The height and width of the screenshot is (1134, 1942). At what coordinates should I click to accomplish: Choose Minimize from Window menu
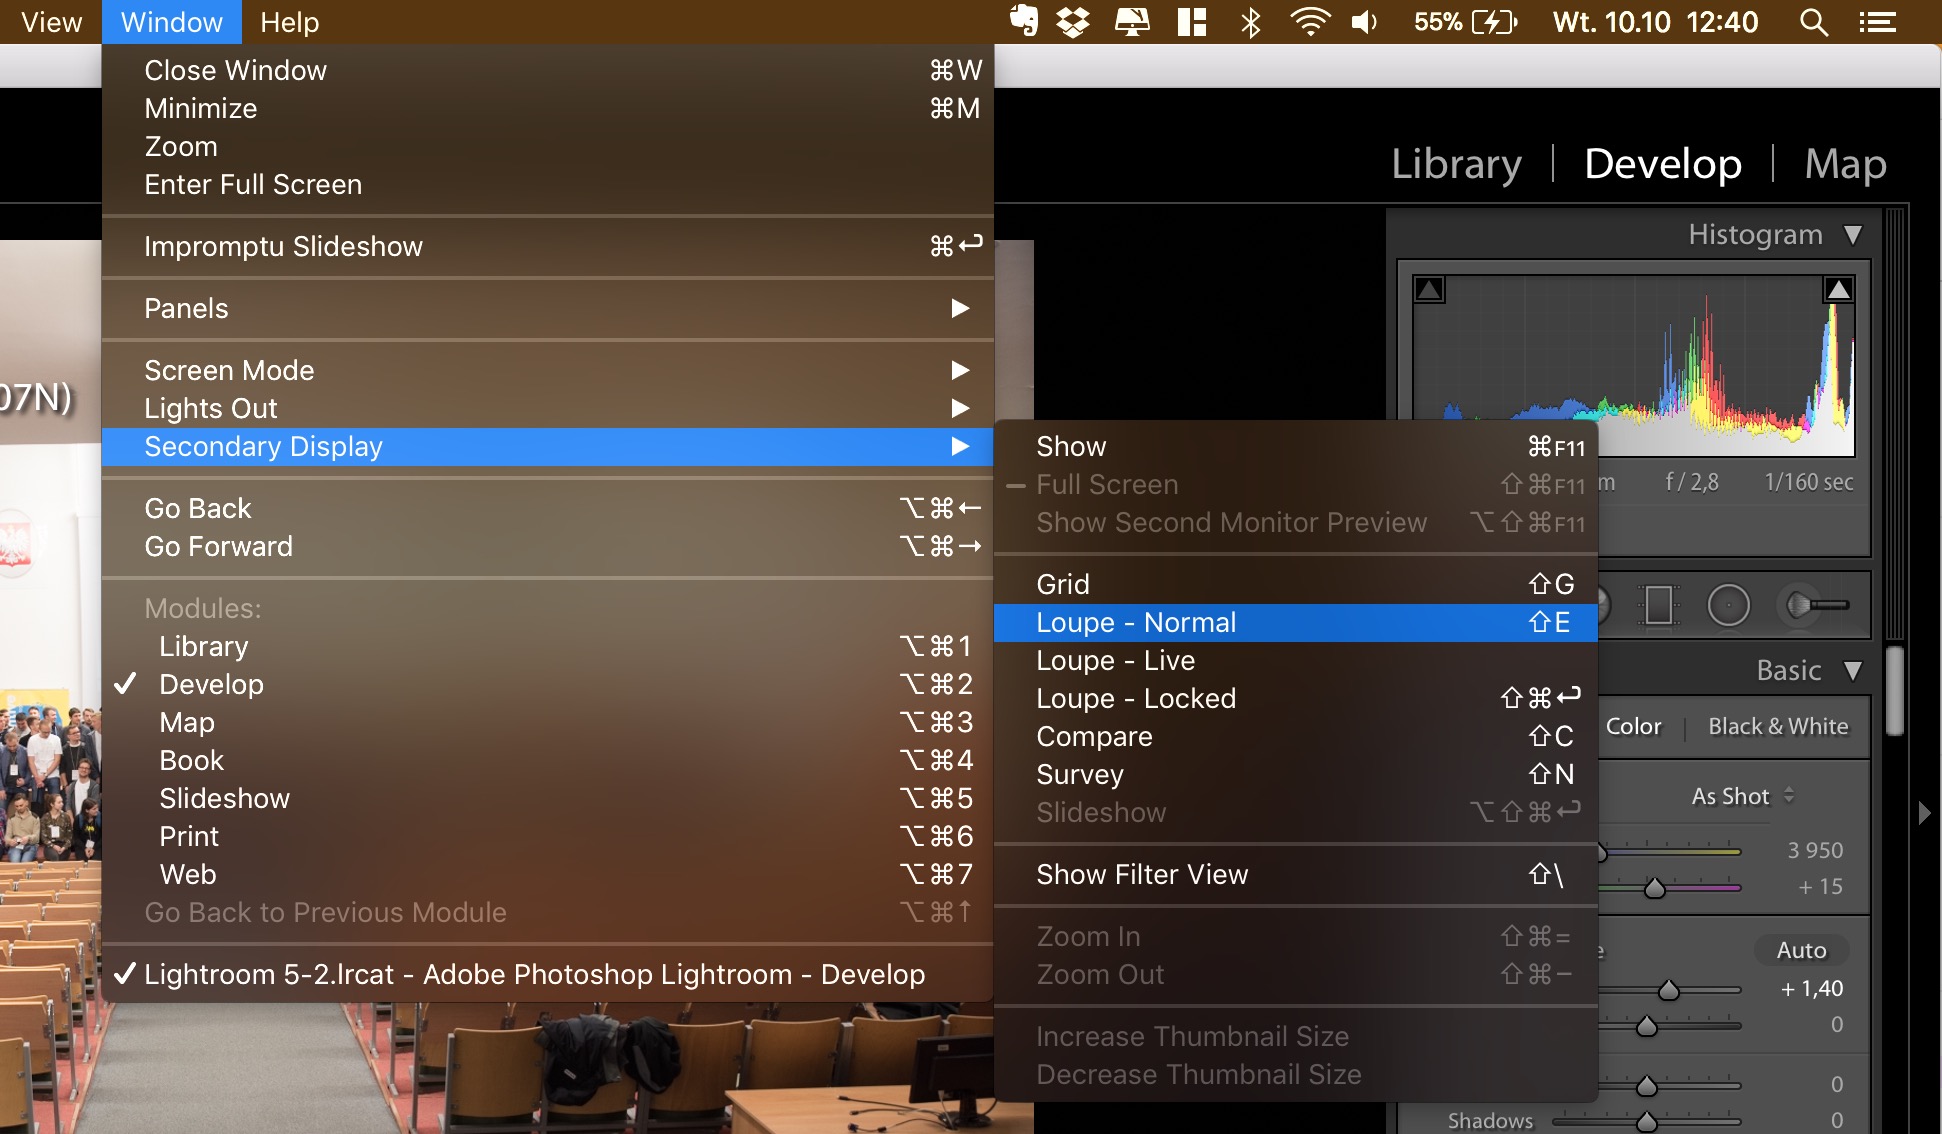tap(548, 108)
